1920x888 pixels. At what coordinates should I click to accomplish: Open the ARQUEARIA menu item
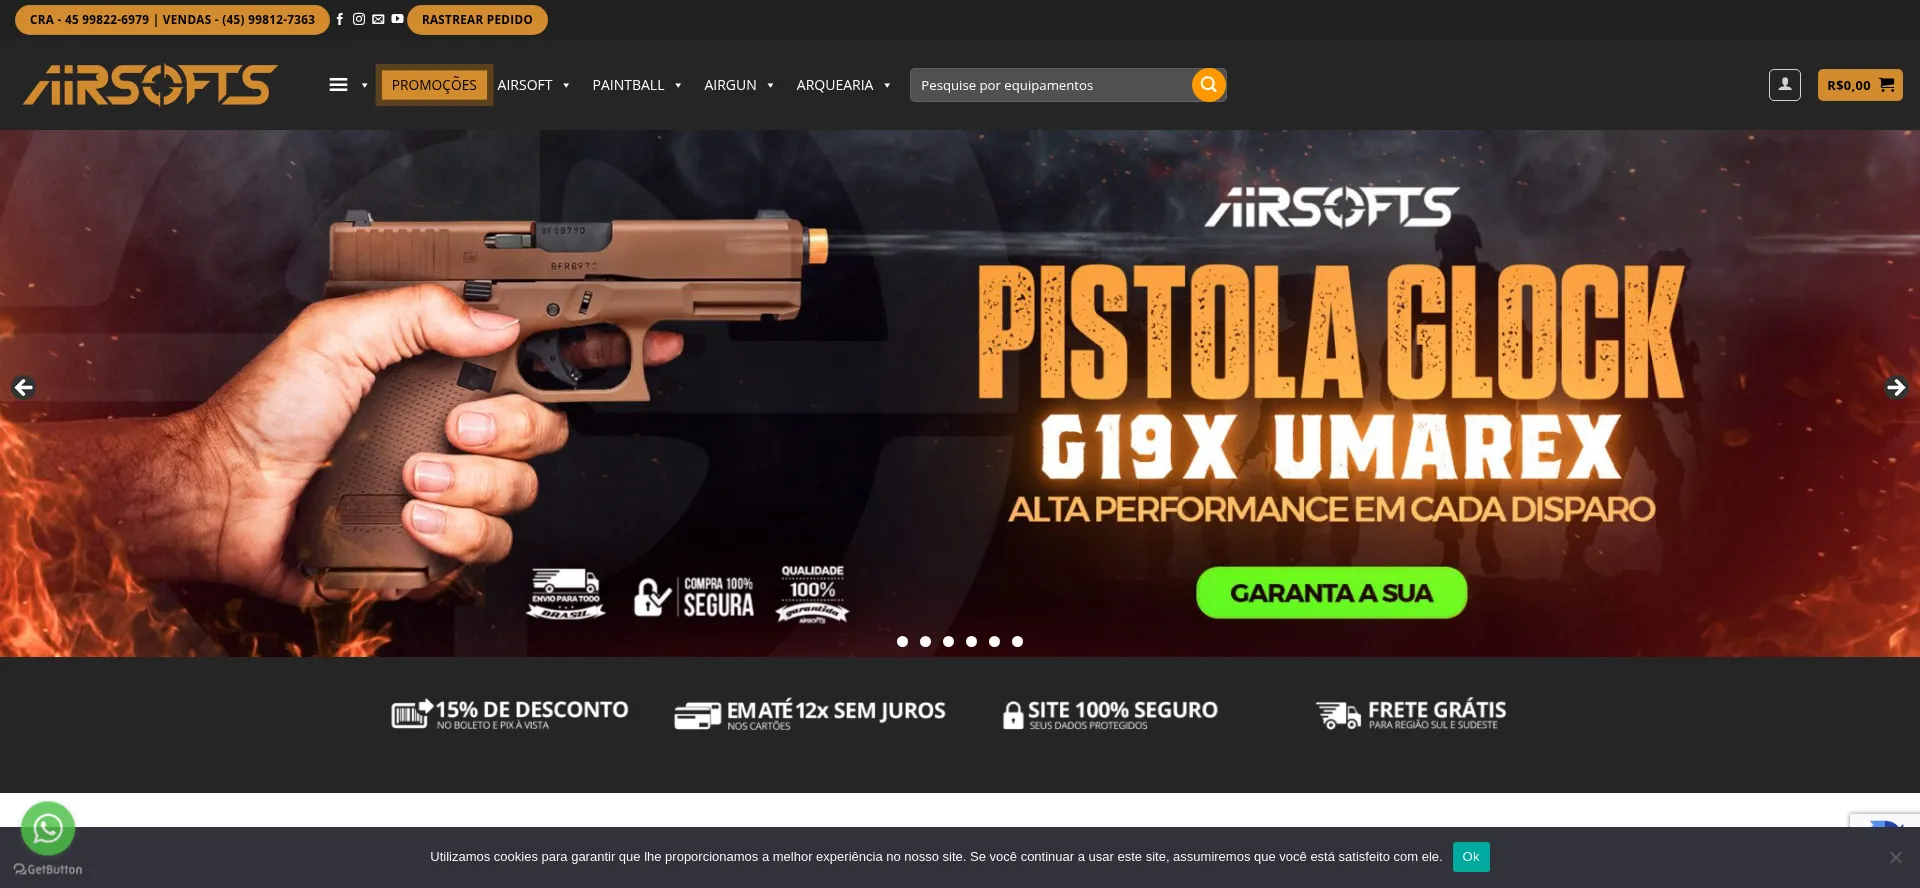(843, 85)
